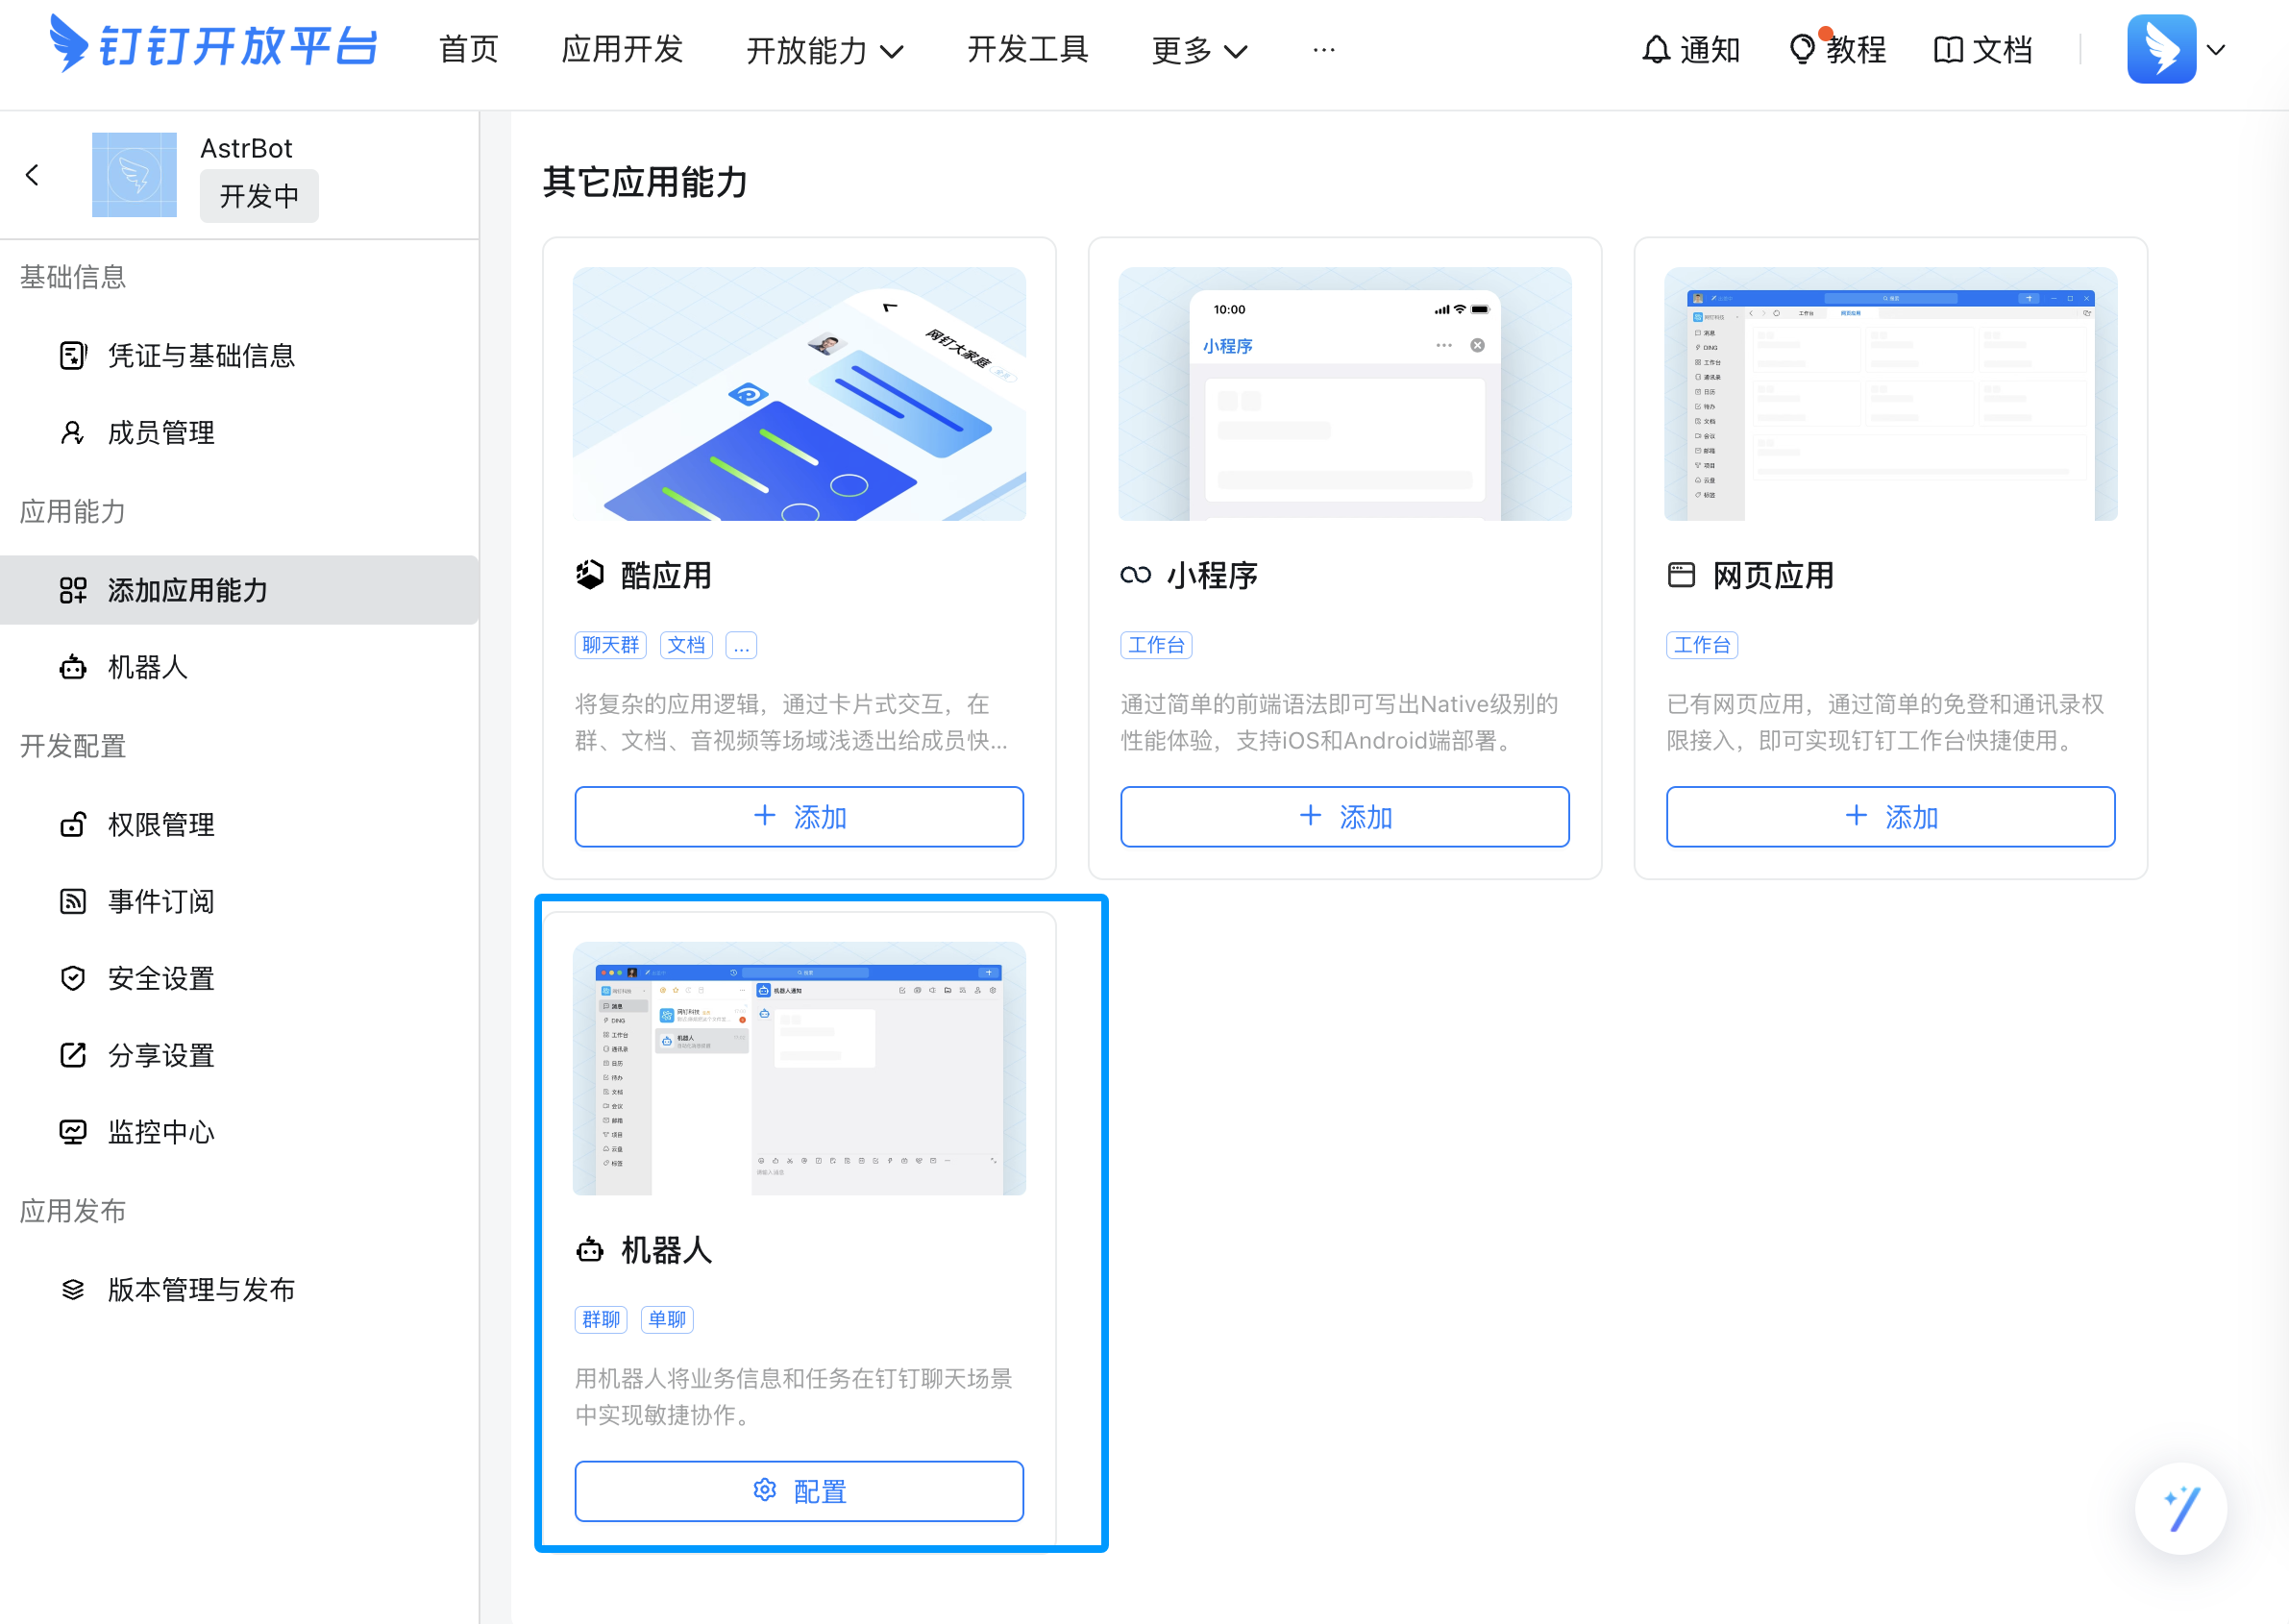The width and height of the screenshot is (2289, 1624).
Task: Open 事件订阅 settings
Action: [x=161, y=901]
